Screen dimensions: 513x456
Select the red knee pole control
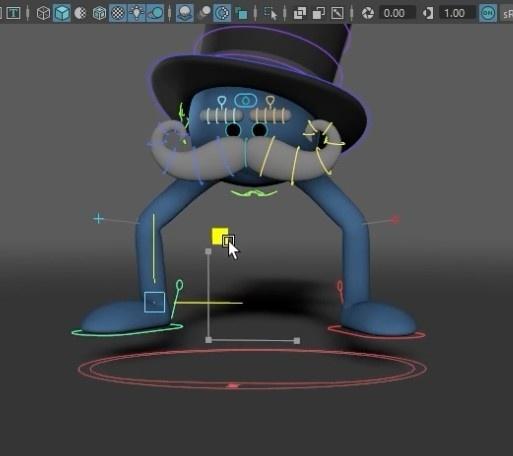pos(395,219)
